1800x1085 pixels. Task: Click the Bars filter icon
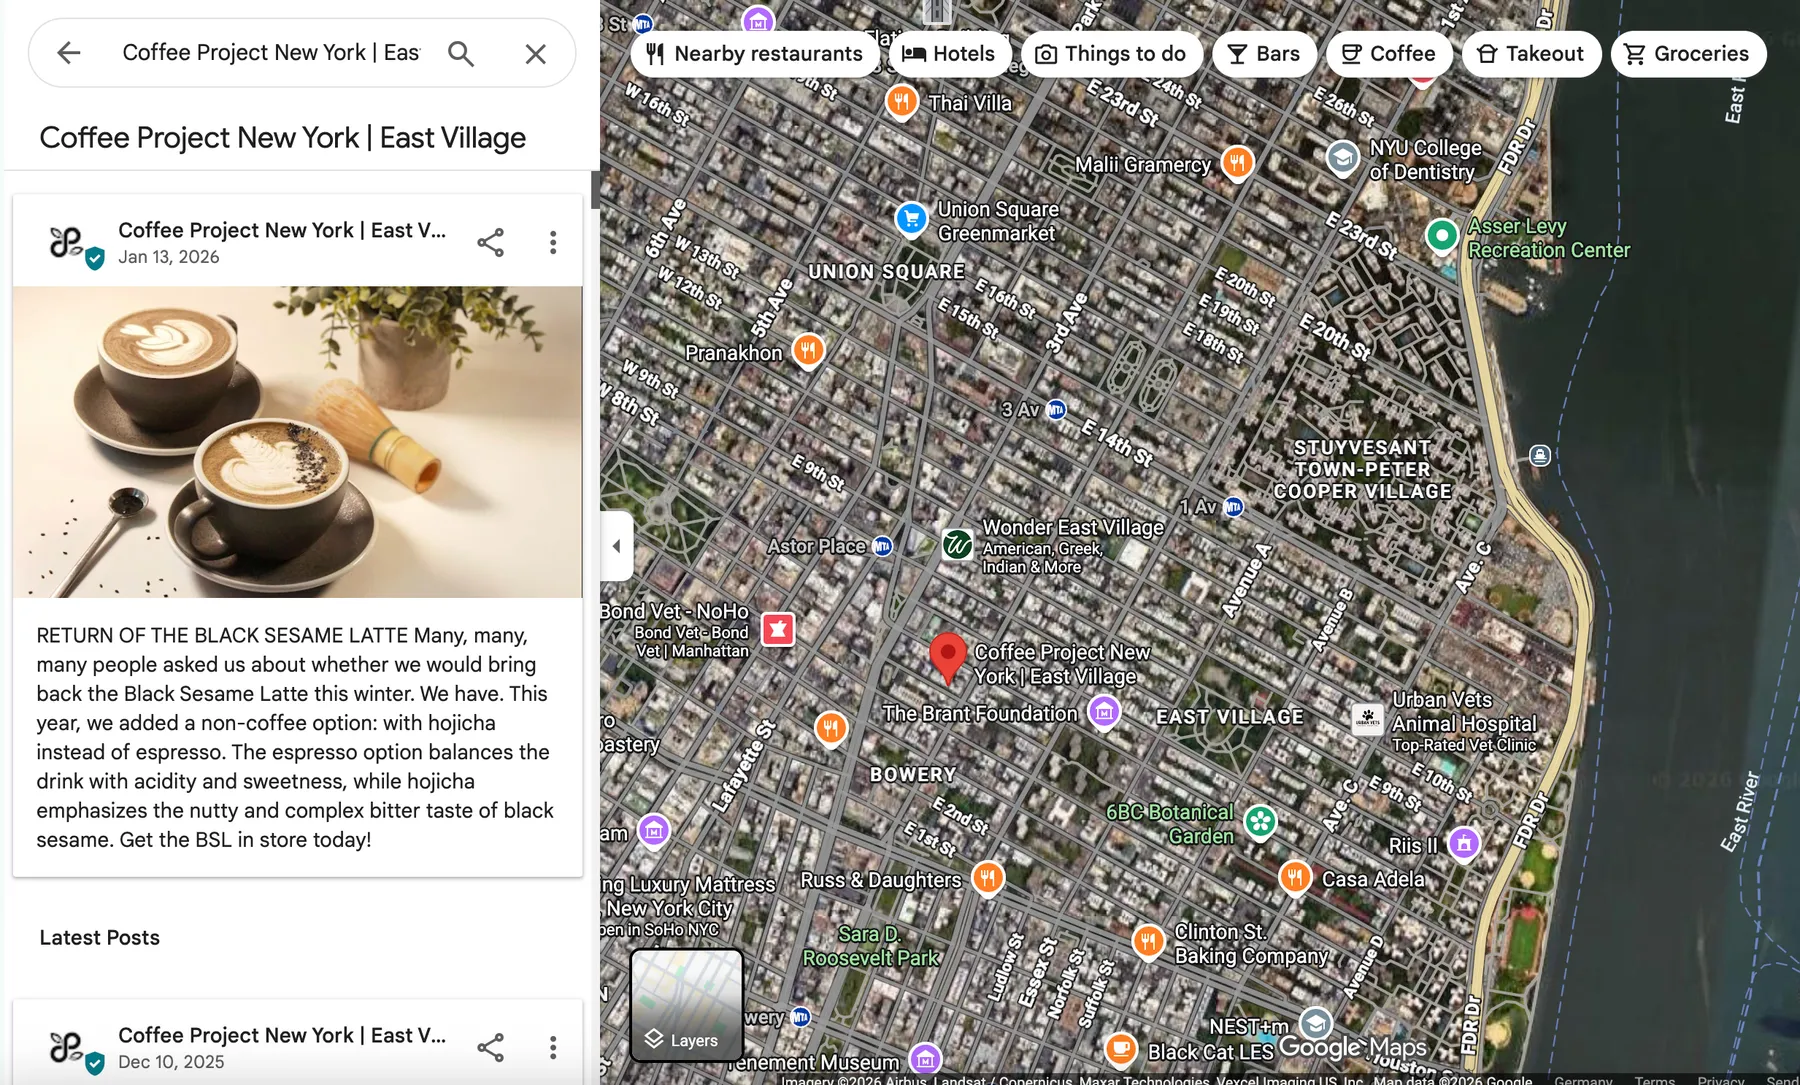(1236, 53)
